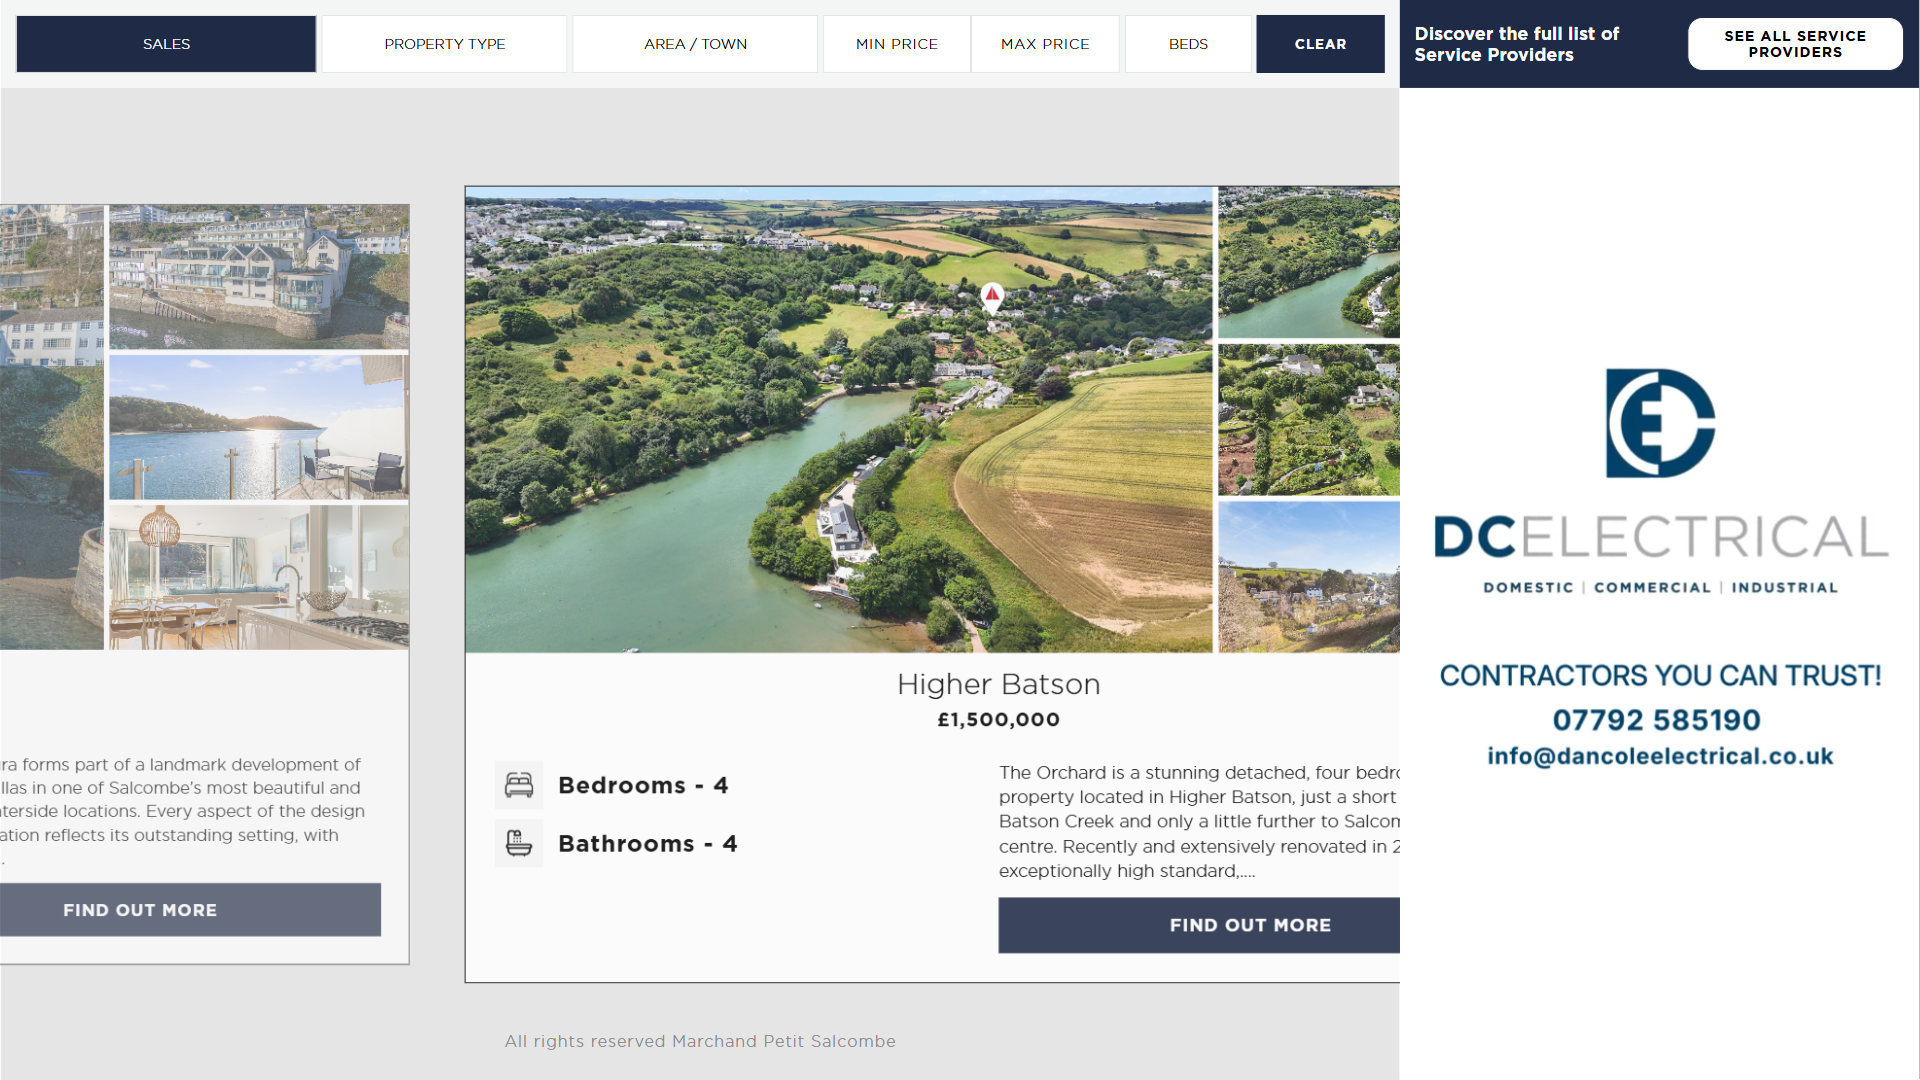The image size is (1920, 1080).
Task: Click the info@dancoleelectrical.co.uk email link
Action: coord(1659,756)
